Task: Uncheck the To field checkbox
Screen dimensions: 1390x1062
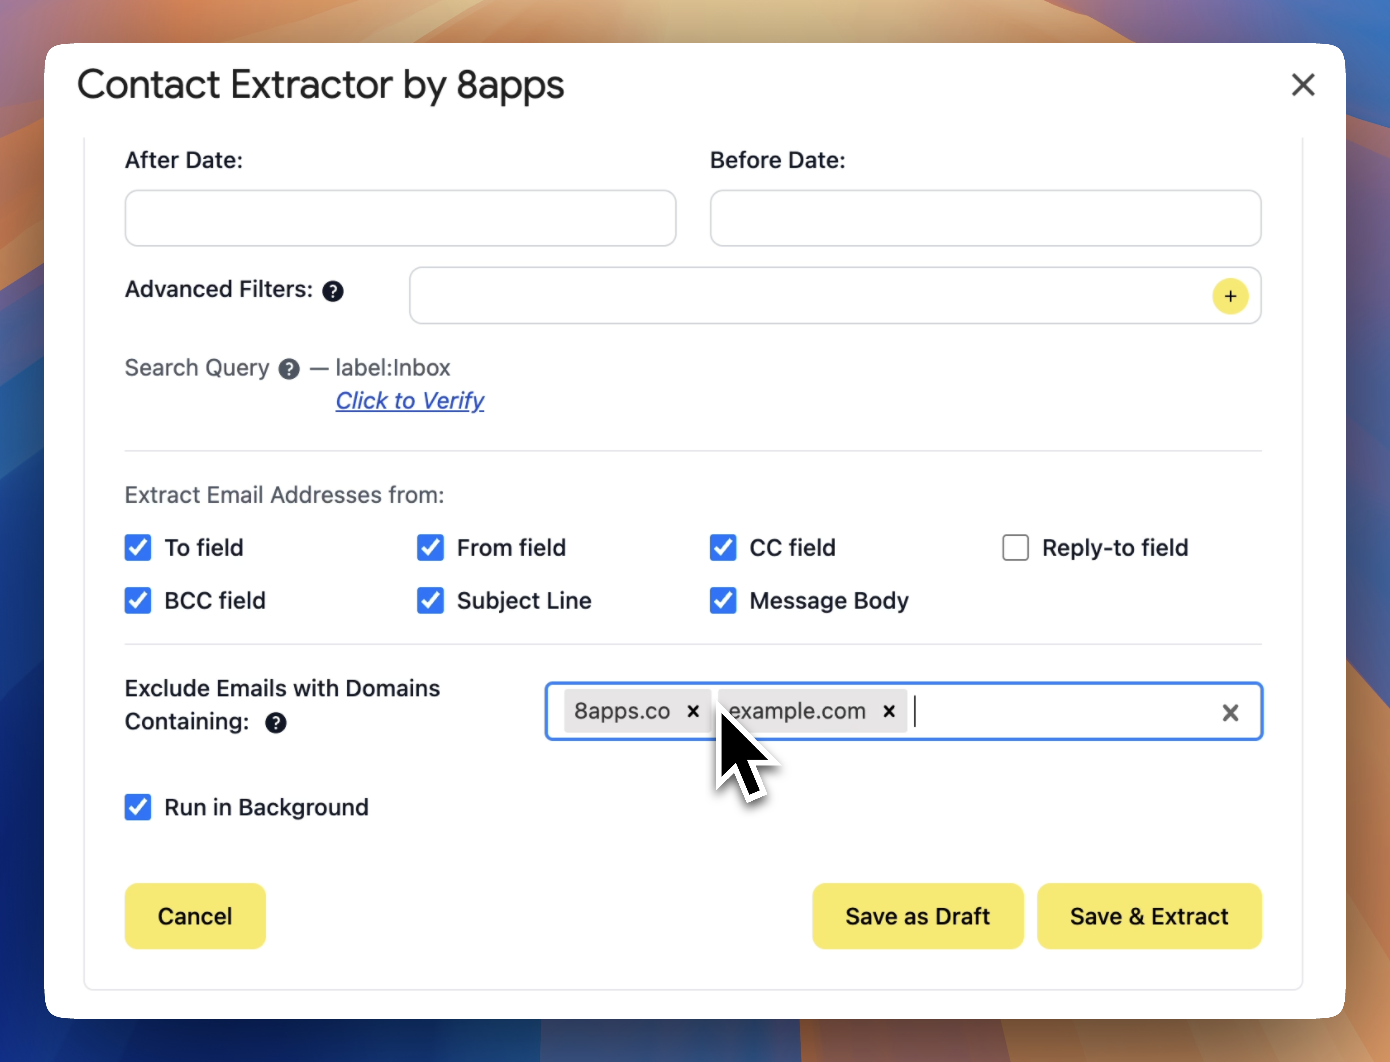Action: (x=138, y=548)
